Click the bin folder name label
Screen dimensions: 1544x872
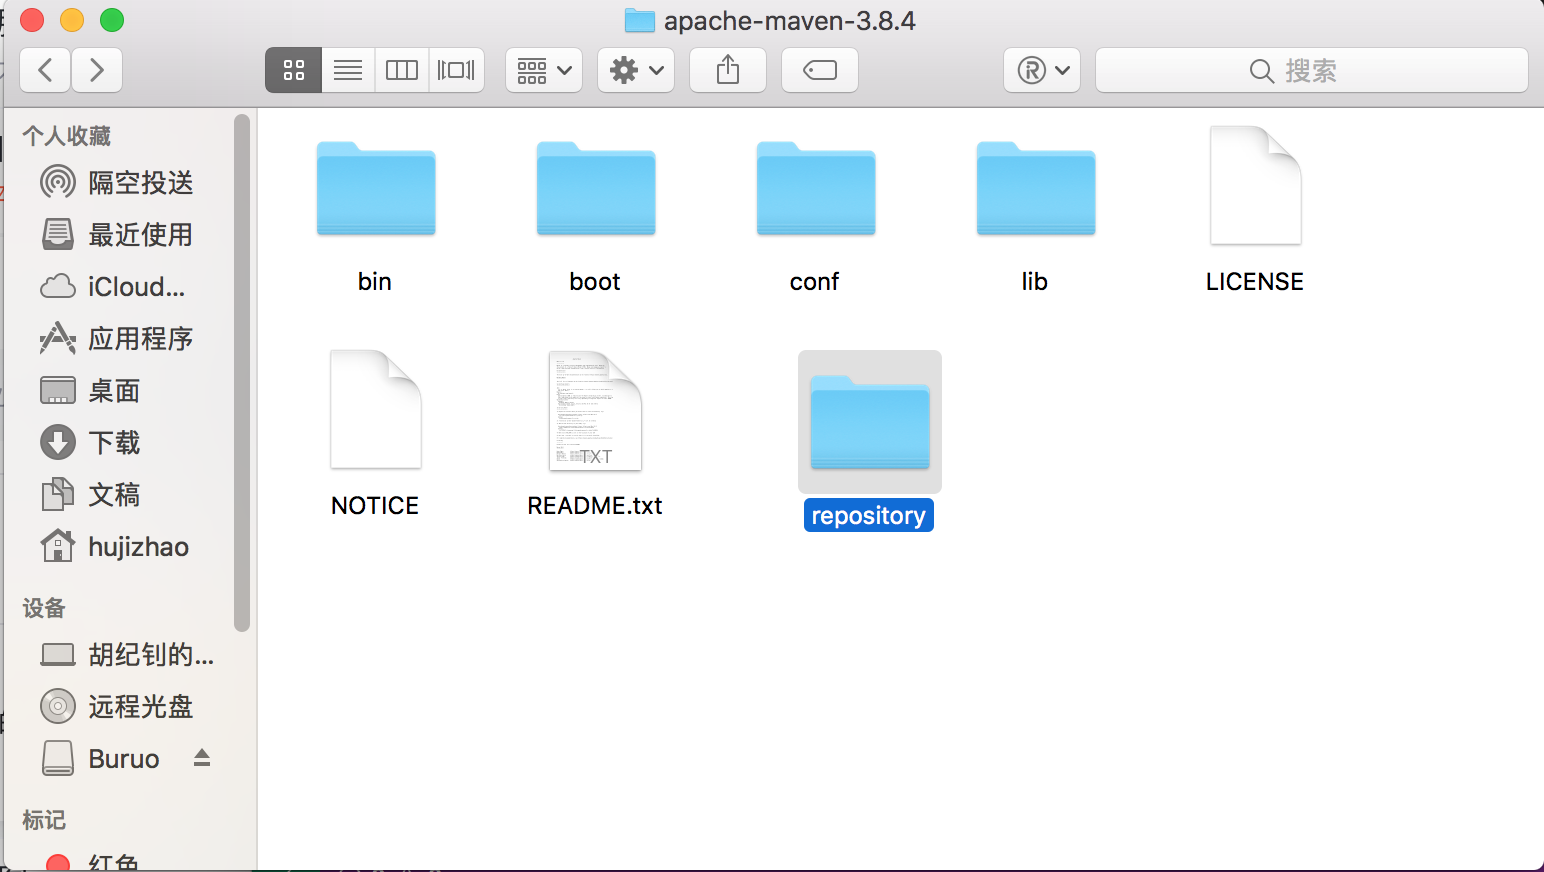375,282
